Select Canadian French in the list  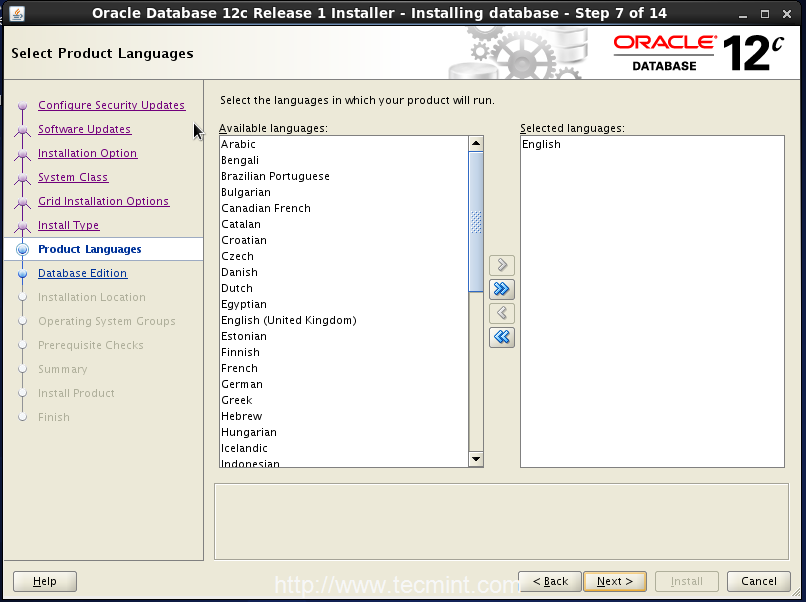point(344,208)
